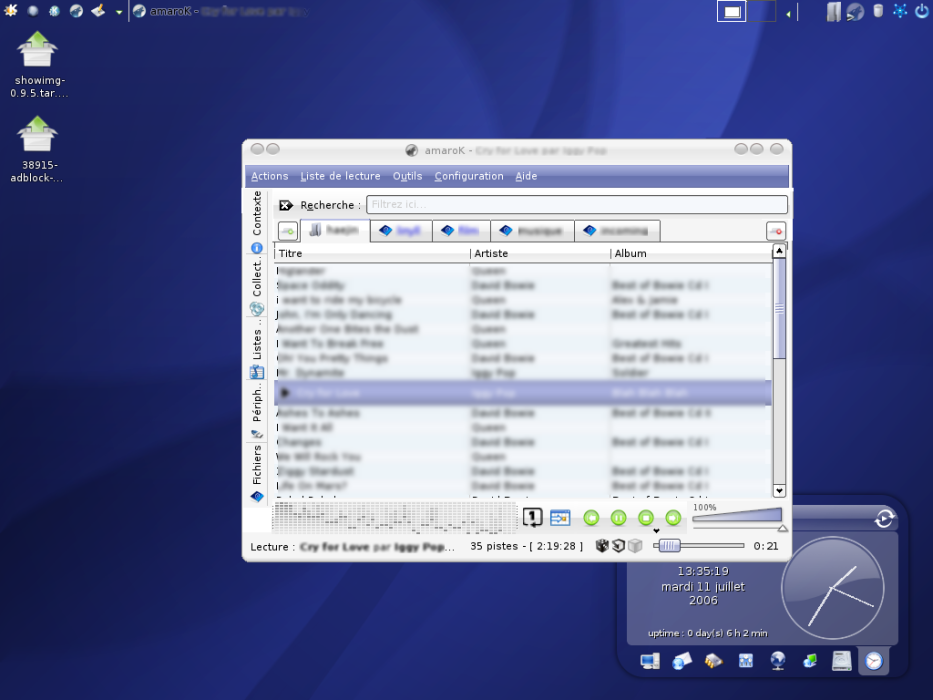Click the blue playlist-window toggle icon
Screen dimensions: 933x700
[560, 518]
